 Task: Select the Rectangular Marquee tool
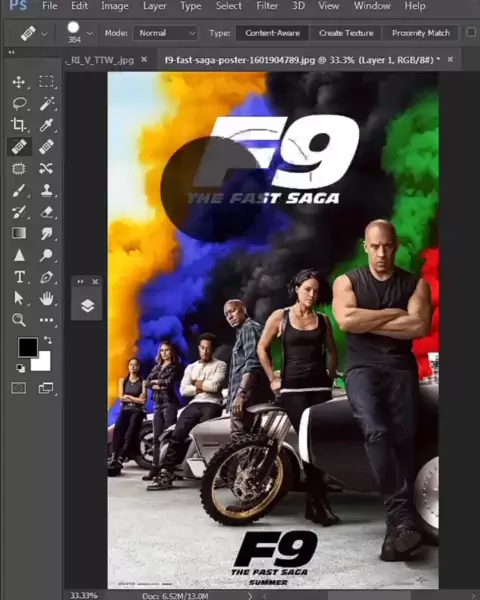coord(46,82)
